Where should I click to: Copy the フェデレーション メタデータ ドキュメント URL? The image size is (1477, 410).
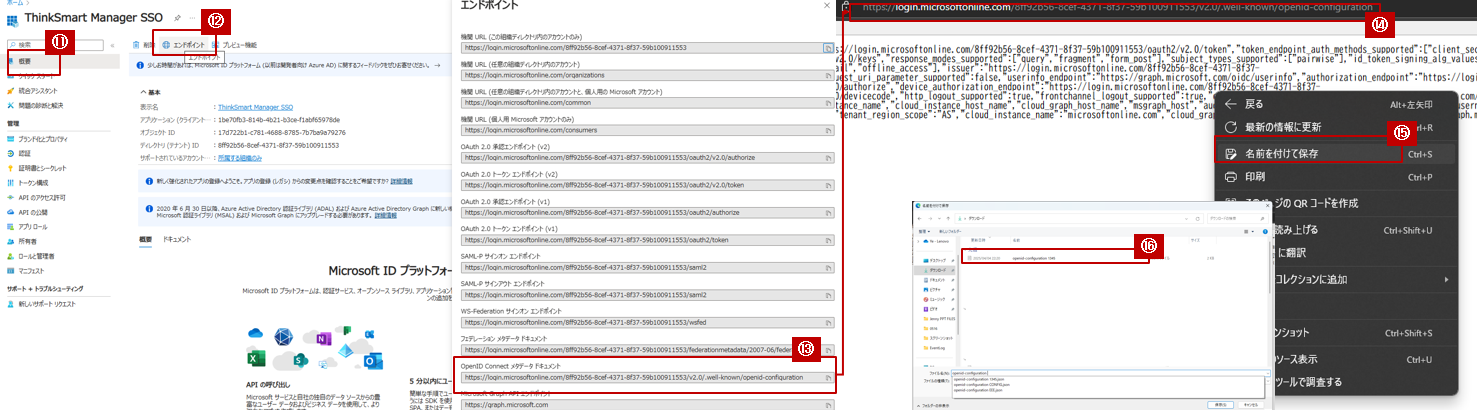point(828,350)
